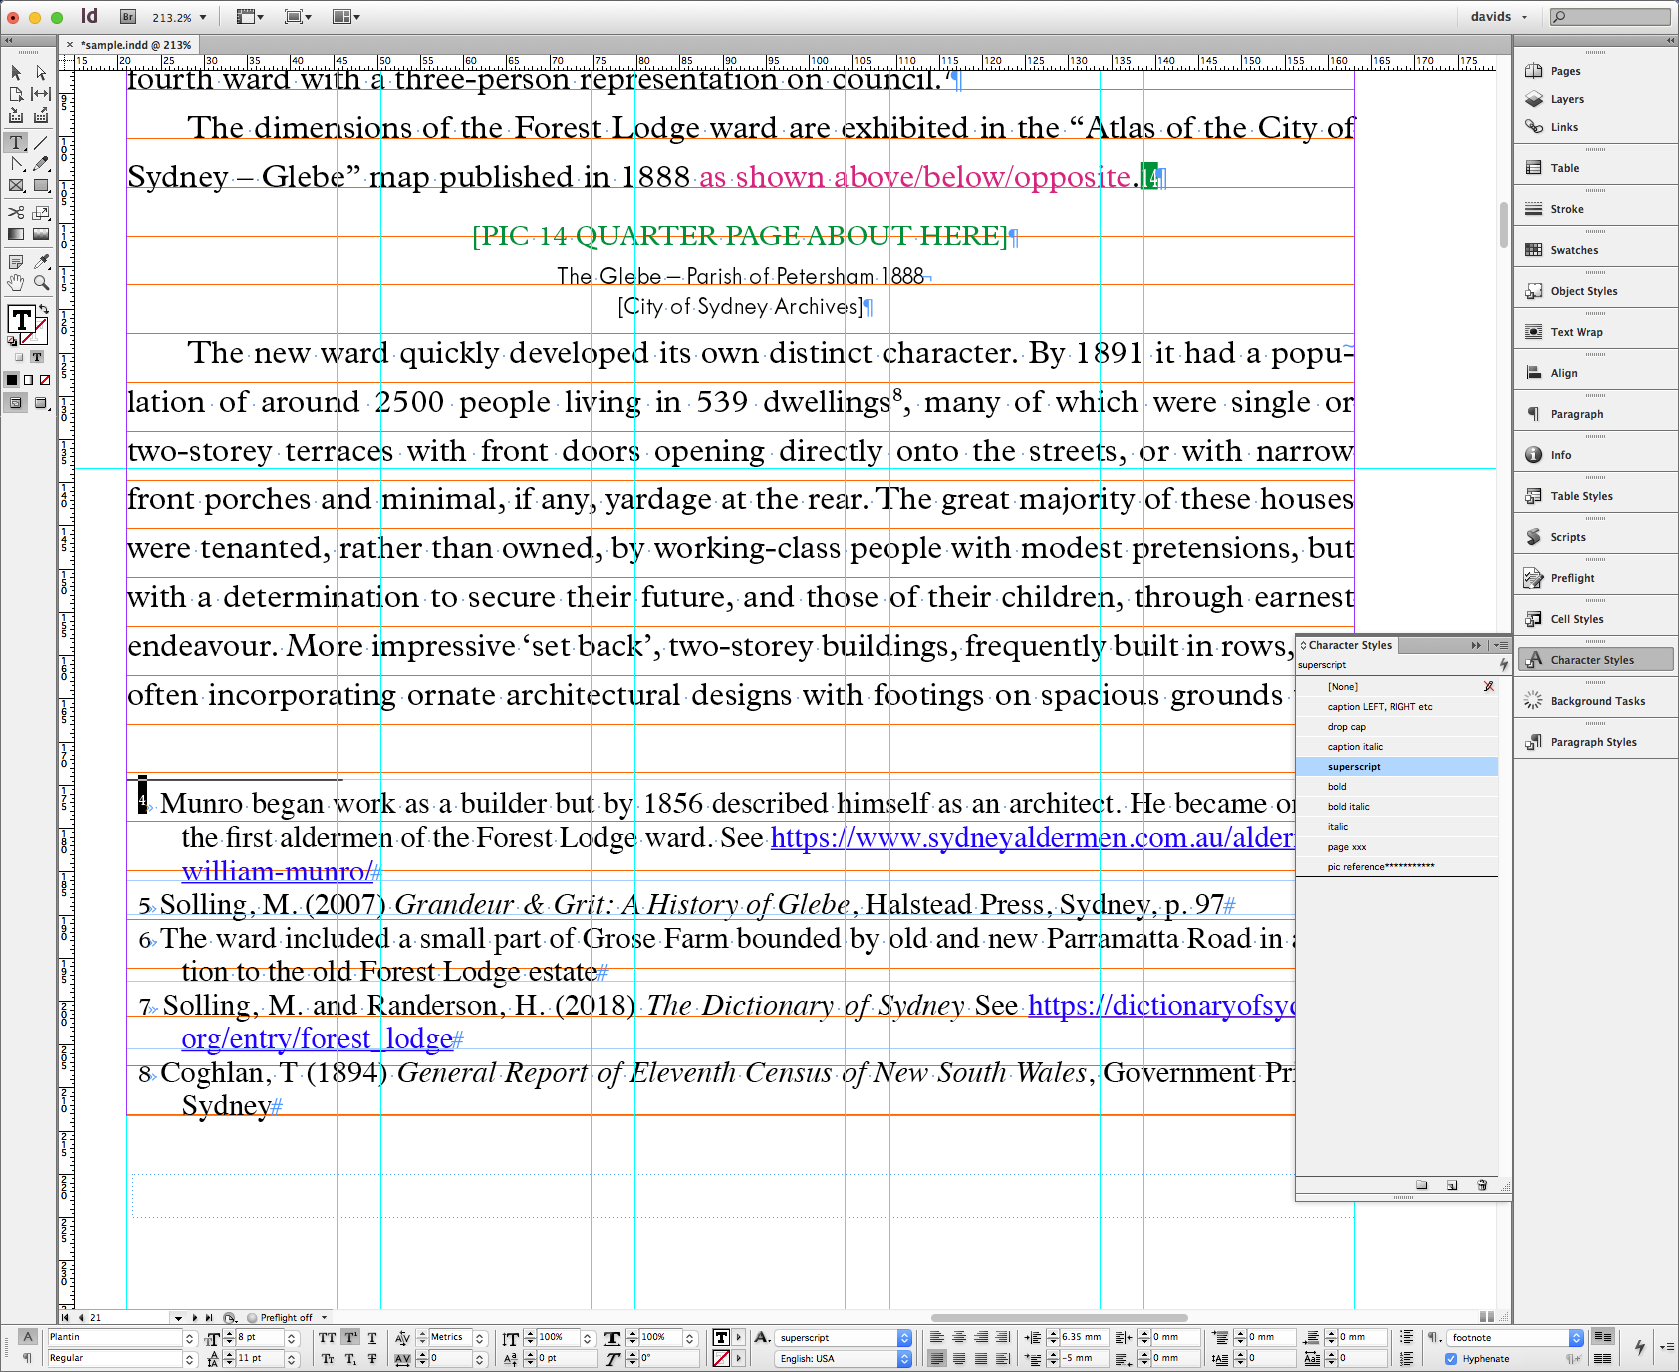
Task: Activate the Hand tool
Action: pos(16,283)
